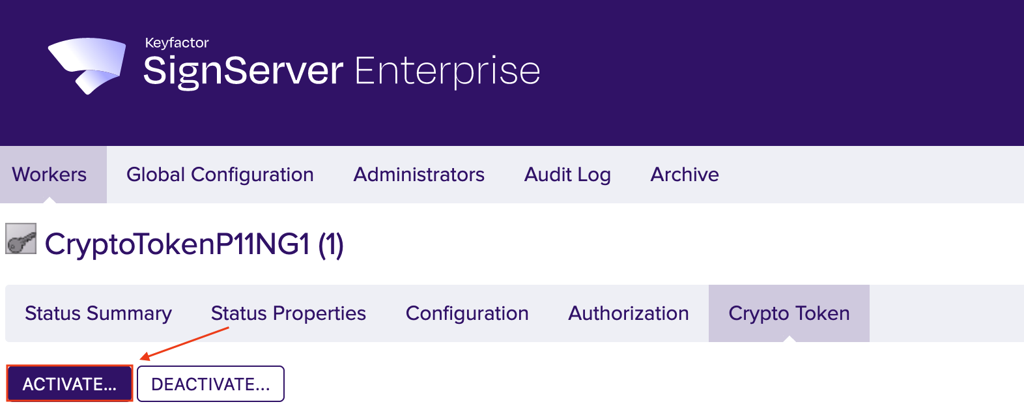Switch to the Status Summary tab
The image size is (1024, 417).
(98, 313)
